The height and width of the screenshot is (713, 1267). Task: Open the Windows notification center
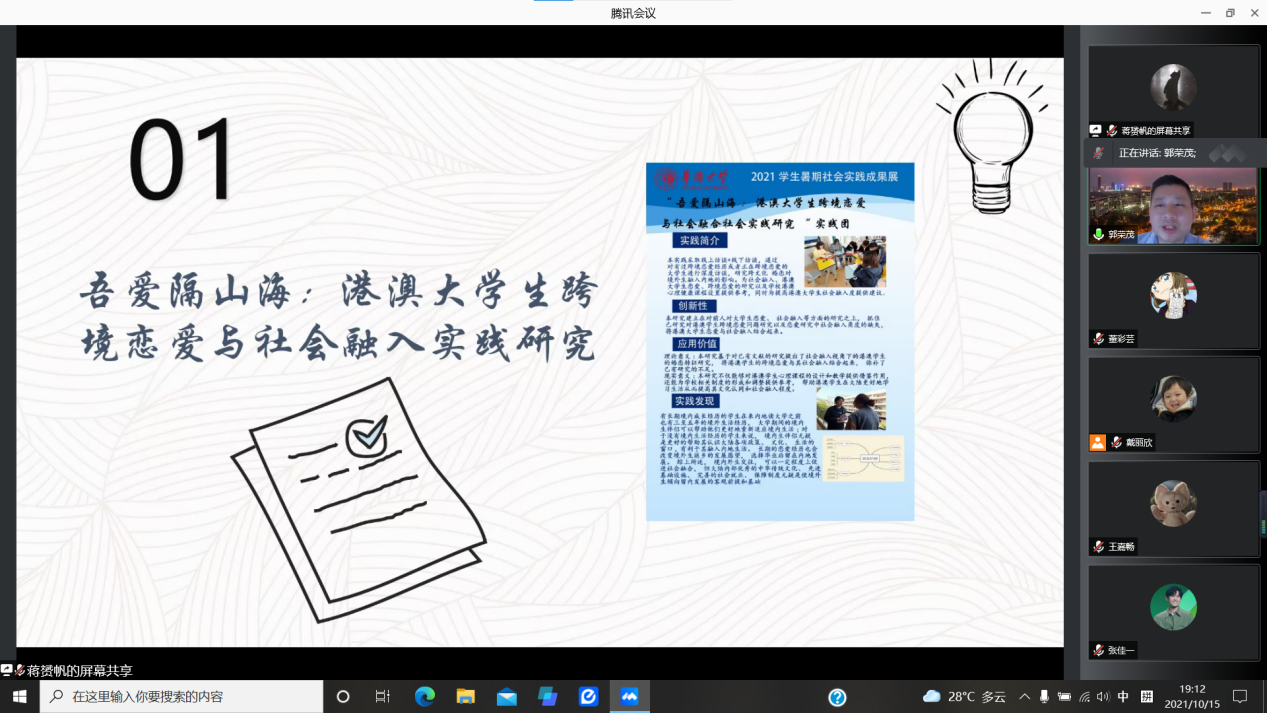tap(1240, 696)
